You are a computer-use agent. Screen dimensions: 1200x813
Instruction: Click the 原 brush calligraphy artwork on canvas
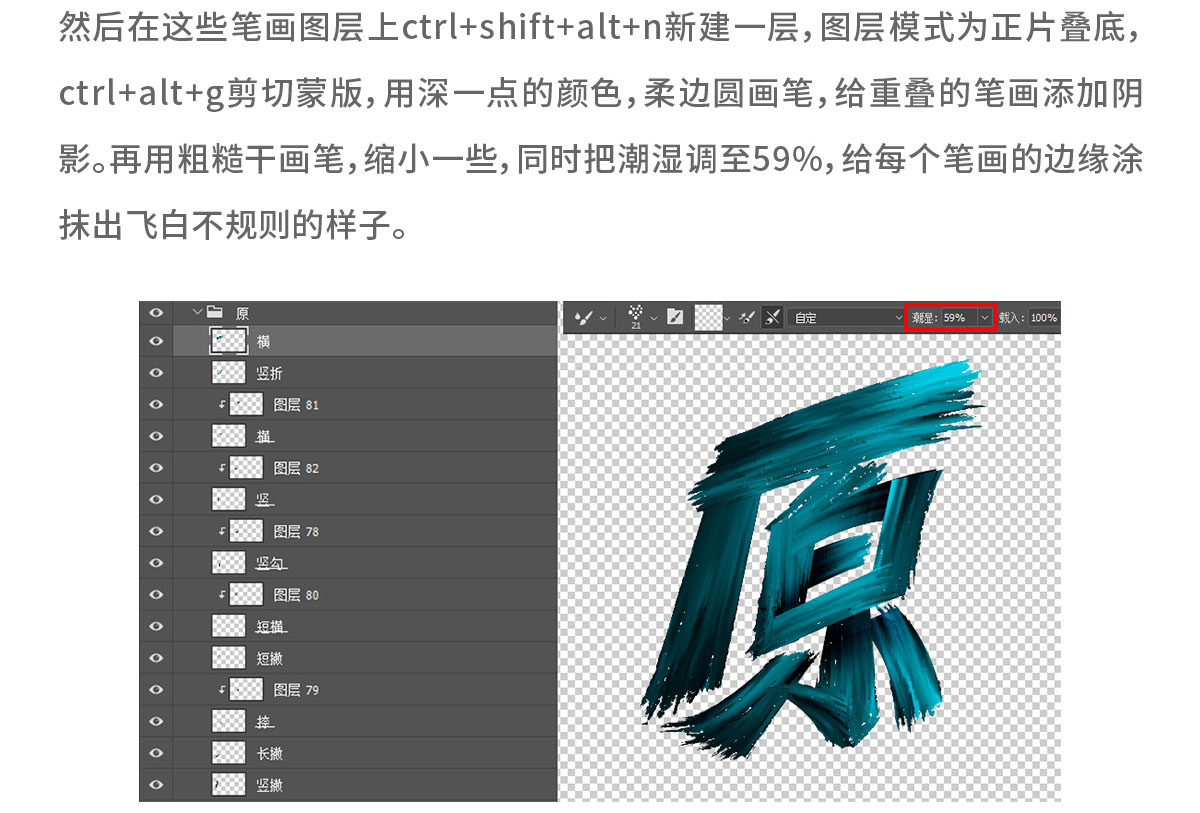812,560
